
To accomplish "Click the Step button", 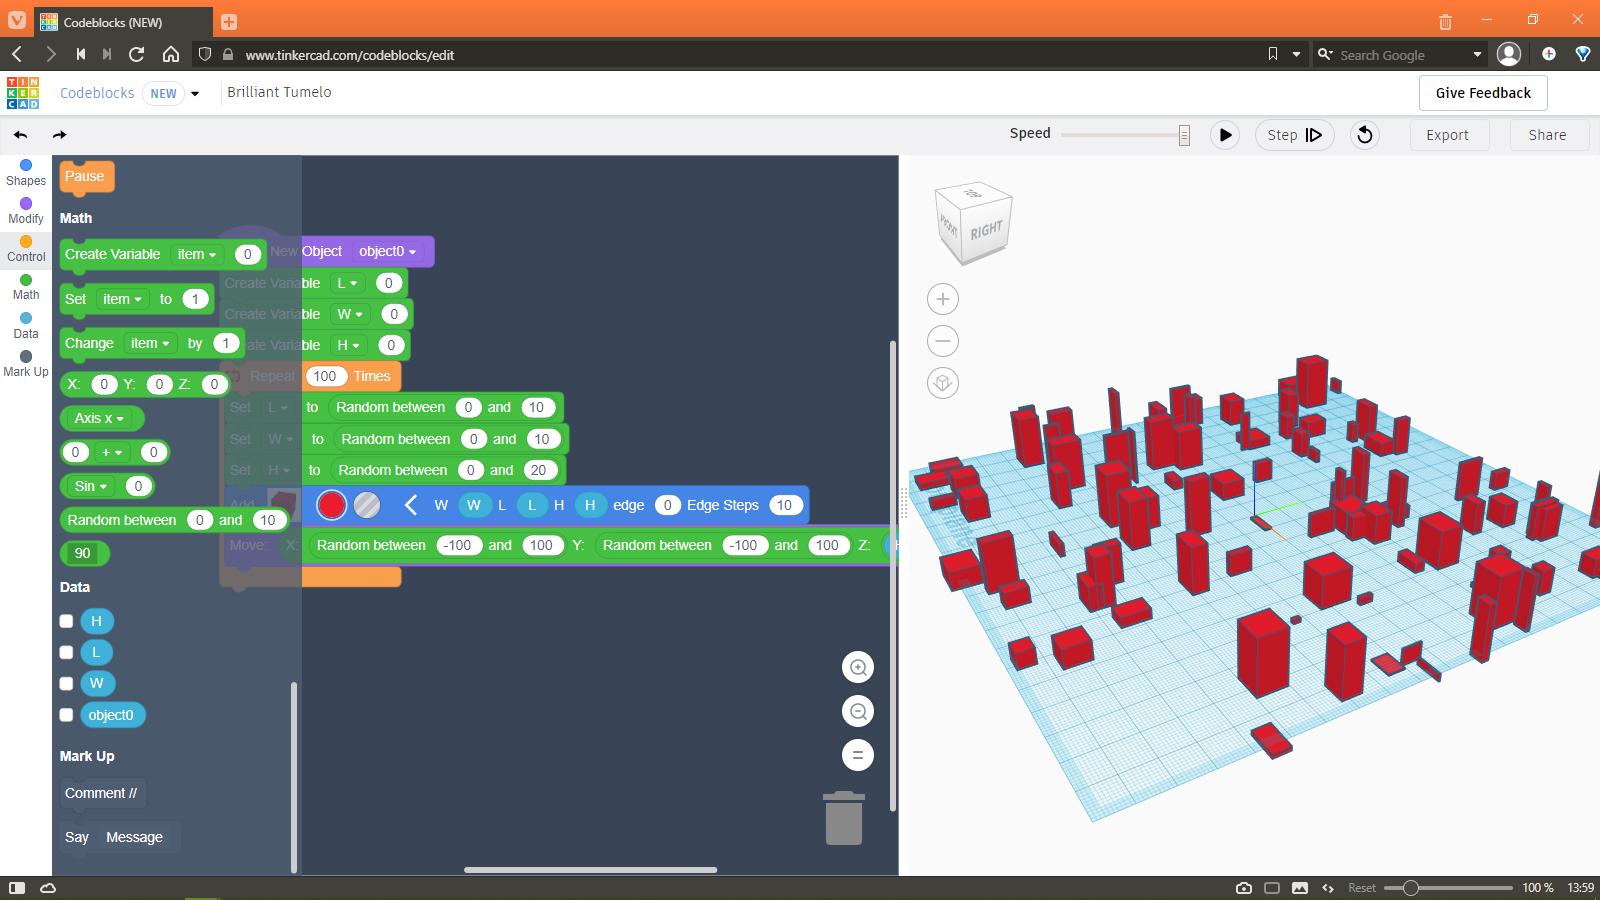I will (1294, 135).
